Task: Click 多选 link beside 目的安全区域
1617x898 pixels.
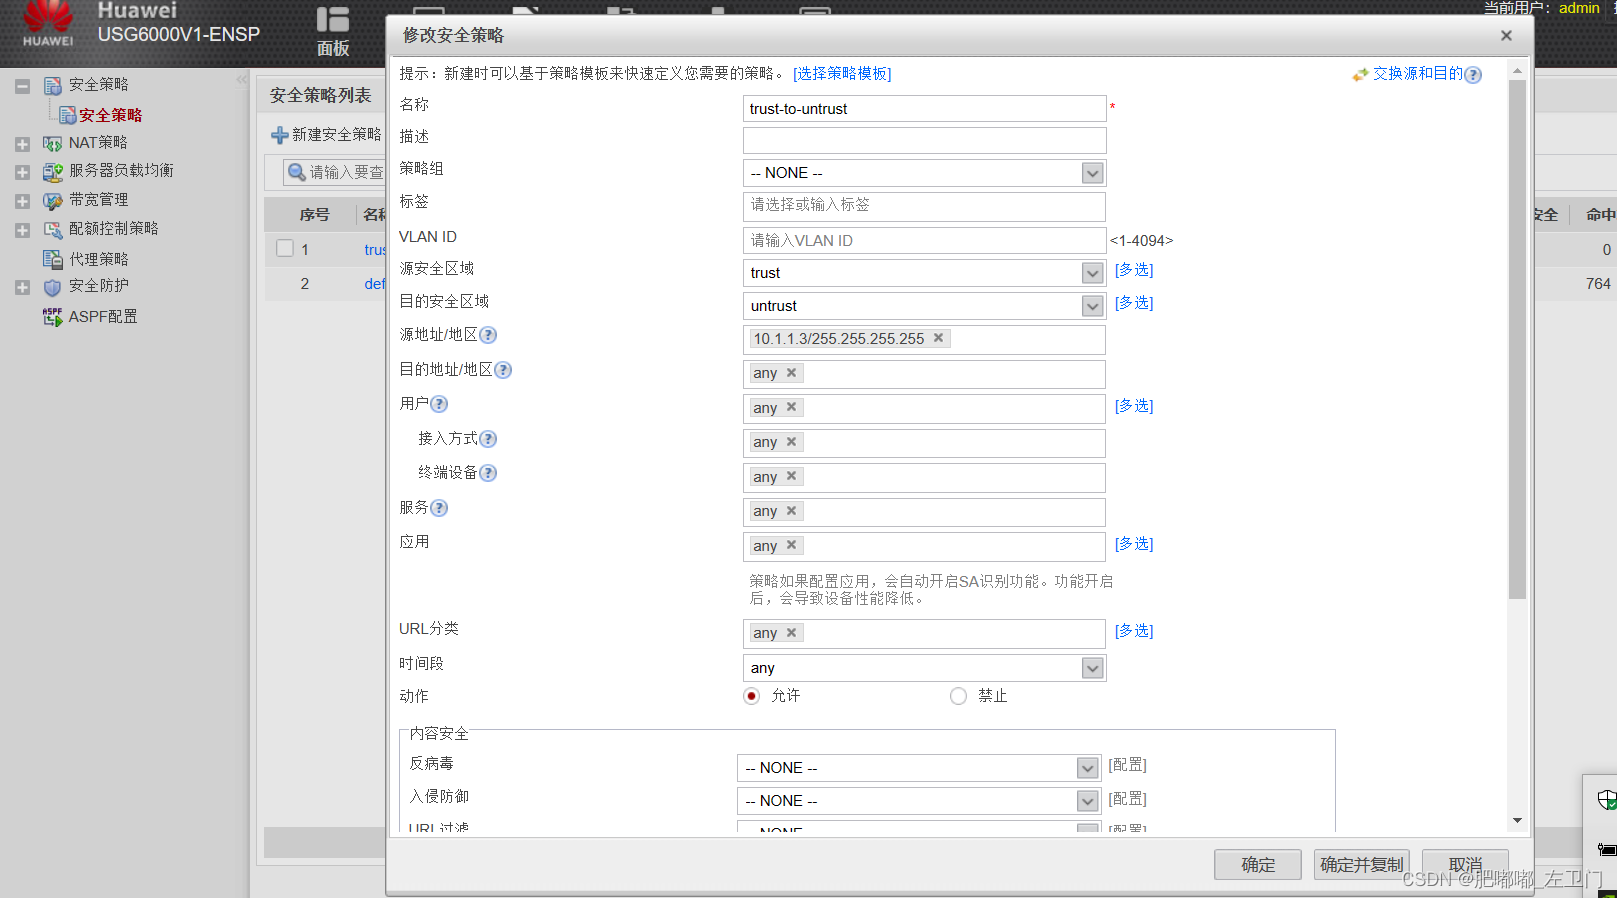Action: point(1134,303)
